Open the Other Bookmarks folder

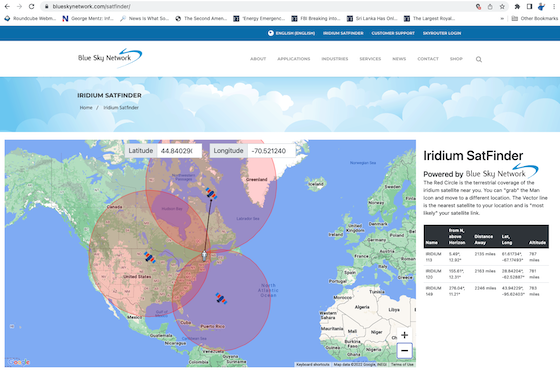pyautogui.click(x=535, y=19)
